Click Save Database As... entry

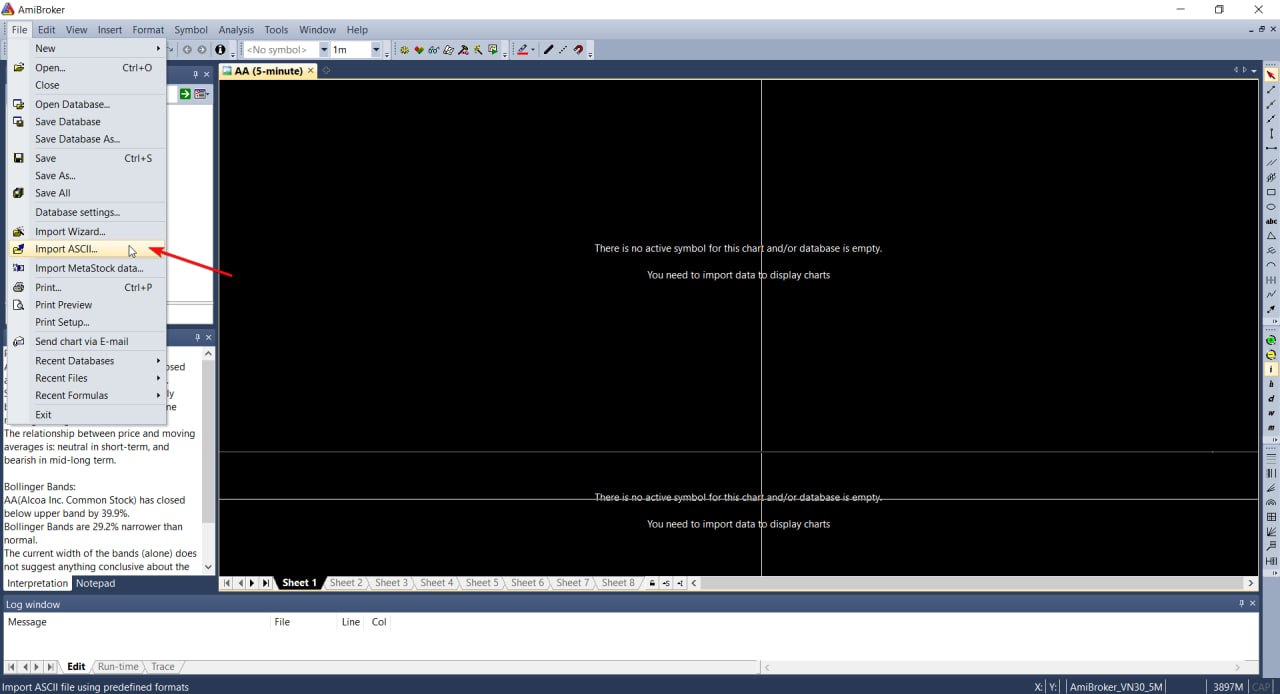[x=87, y=139]
